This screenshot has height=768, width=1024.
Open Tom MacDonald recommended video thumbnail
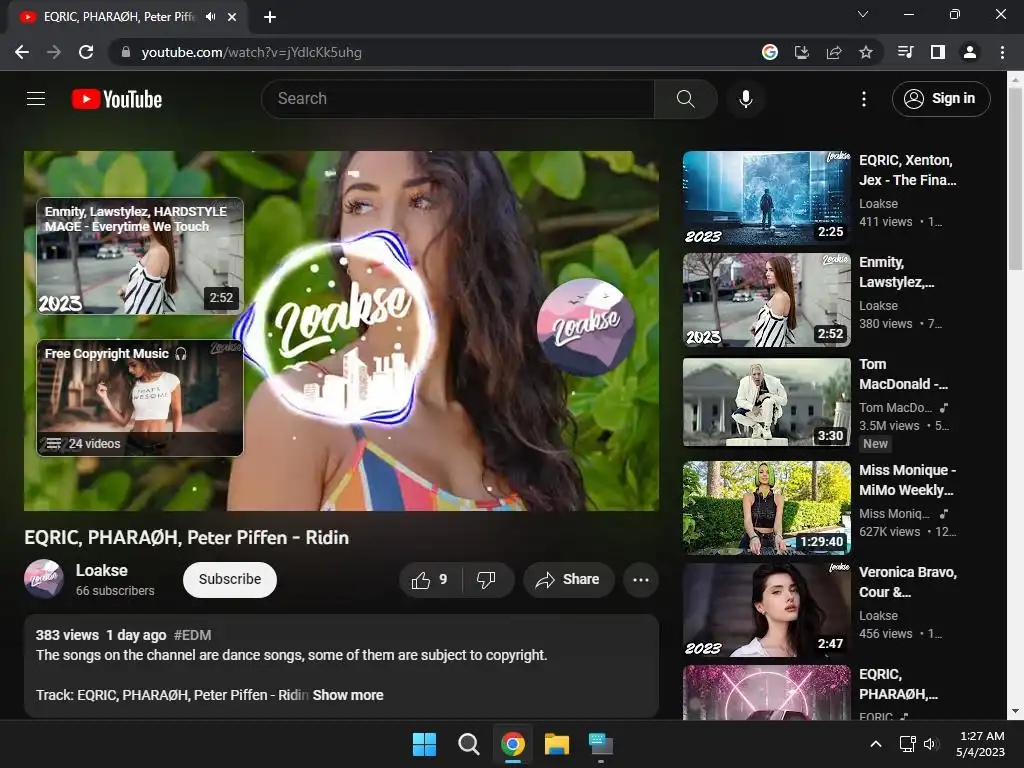767,402
